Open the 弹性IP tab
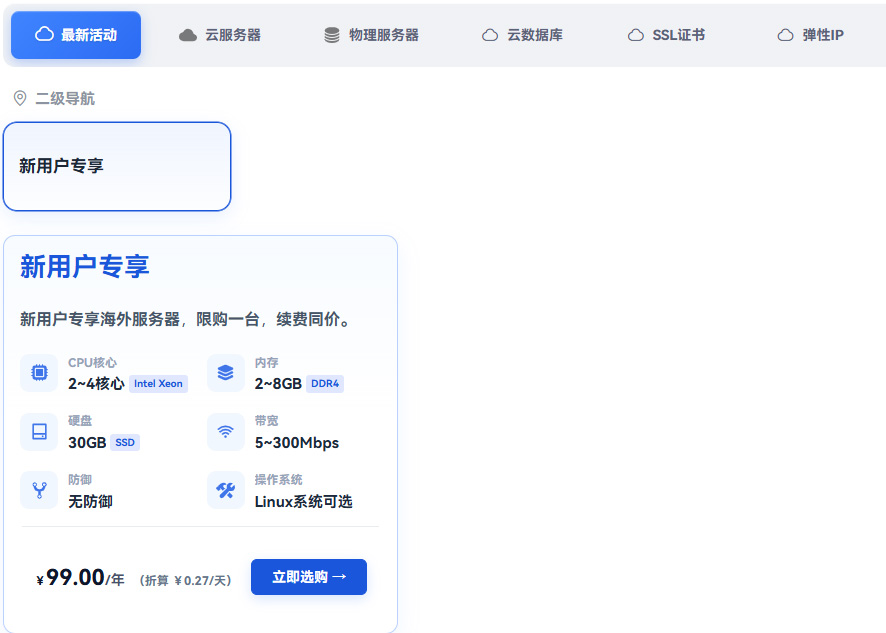This screenshot has width=886, height=633. 810,35
